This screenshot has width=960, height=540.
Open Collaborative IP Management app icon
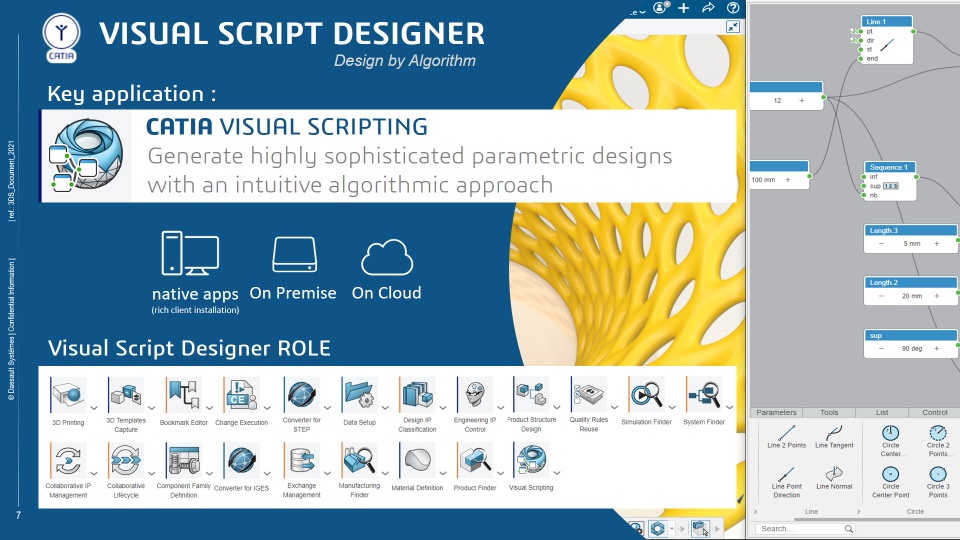tap(68, 460)
